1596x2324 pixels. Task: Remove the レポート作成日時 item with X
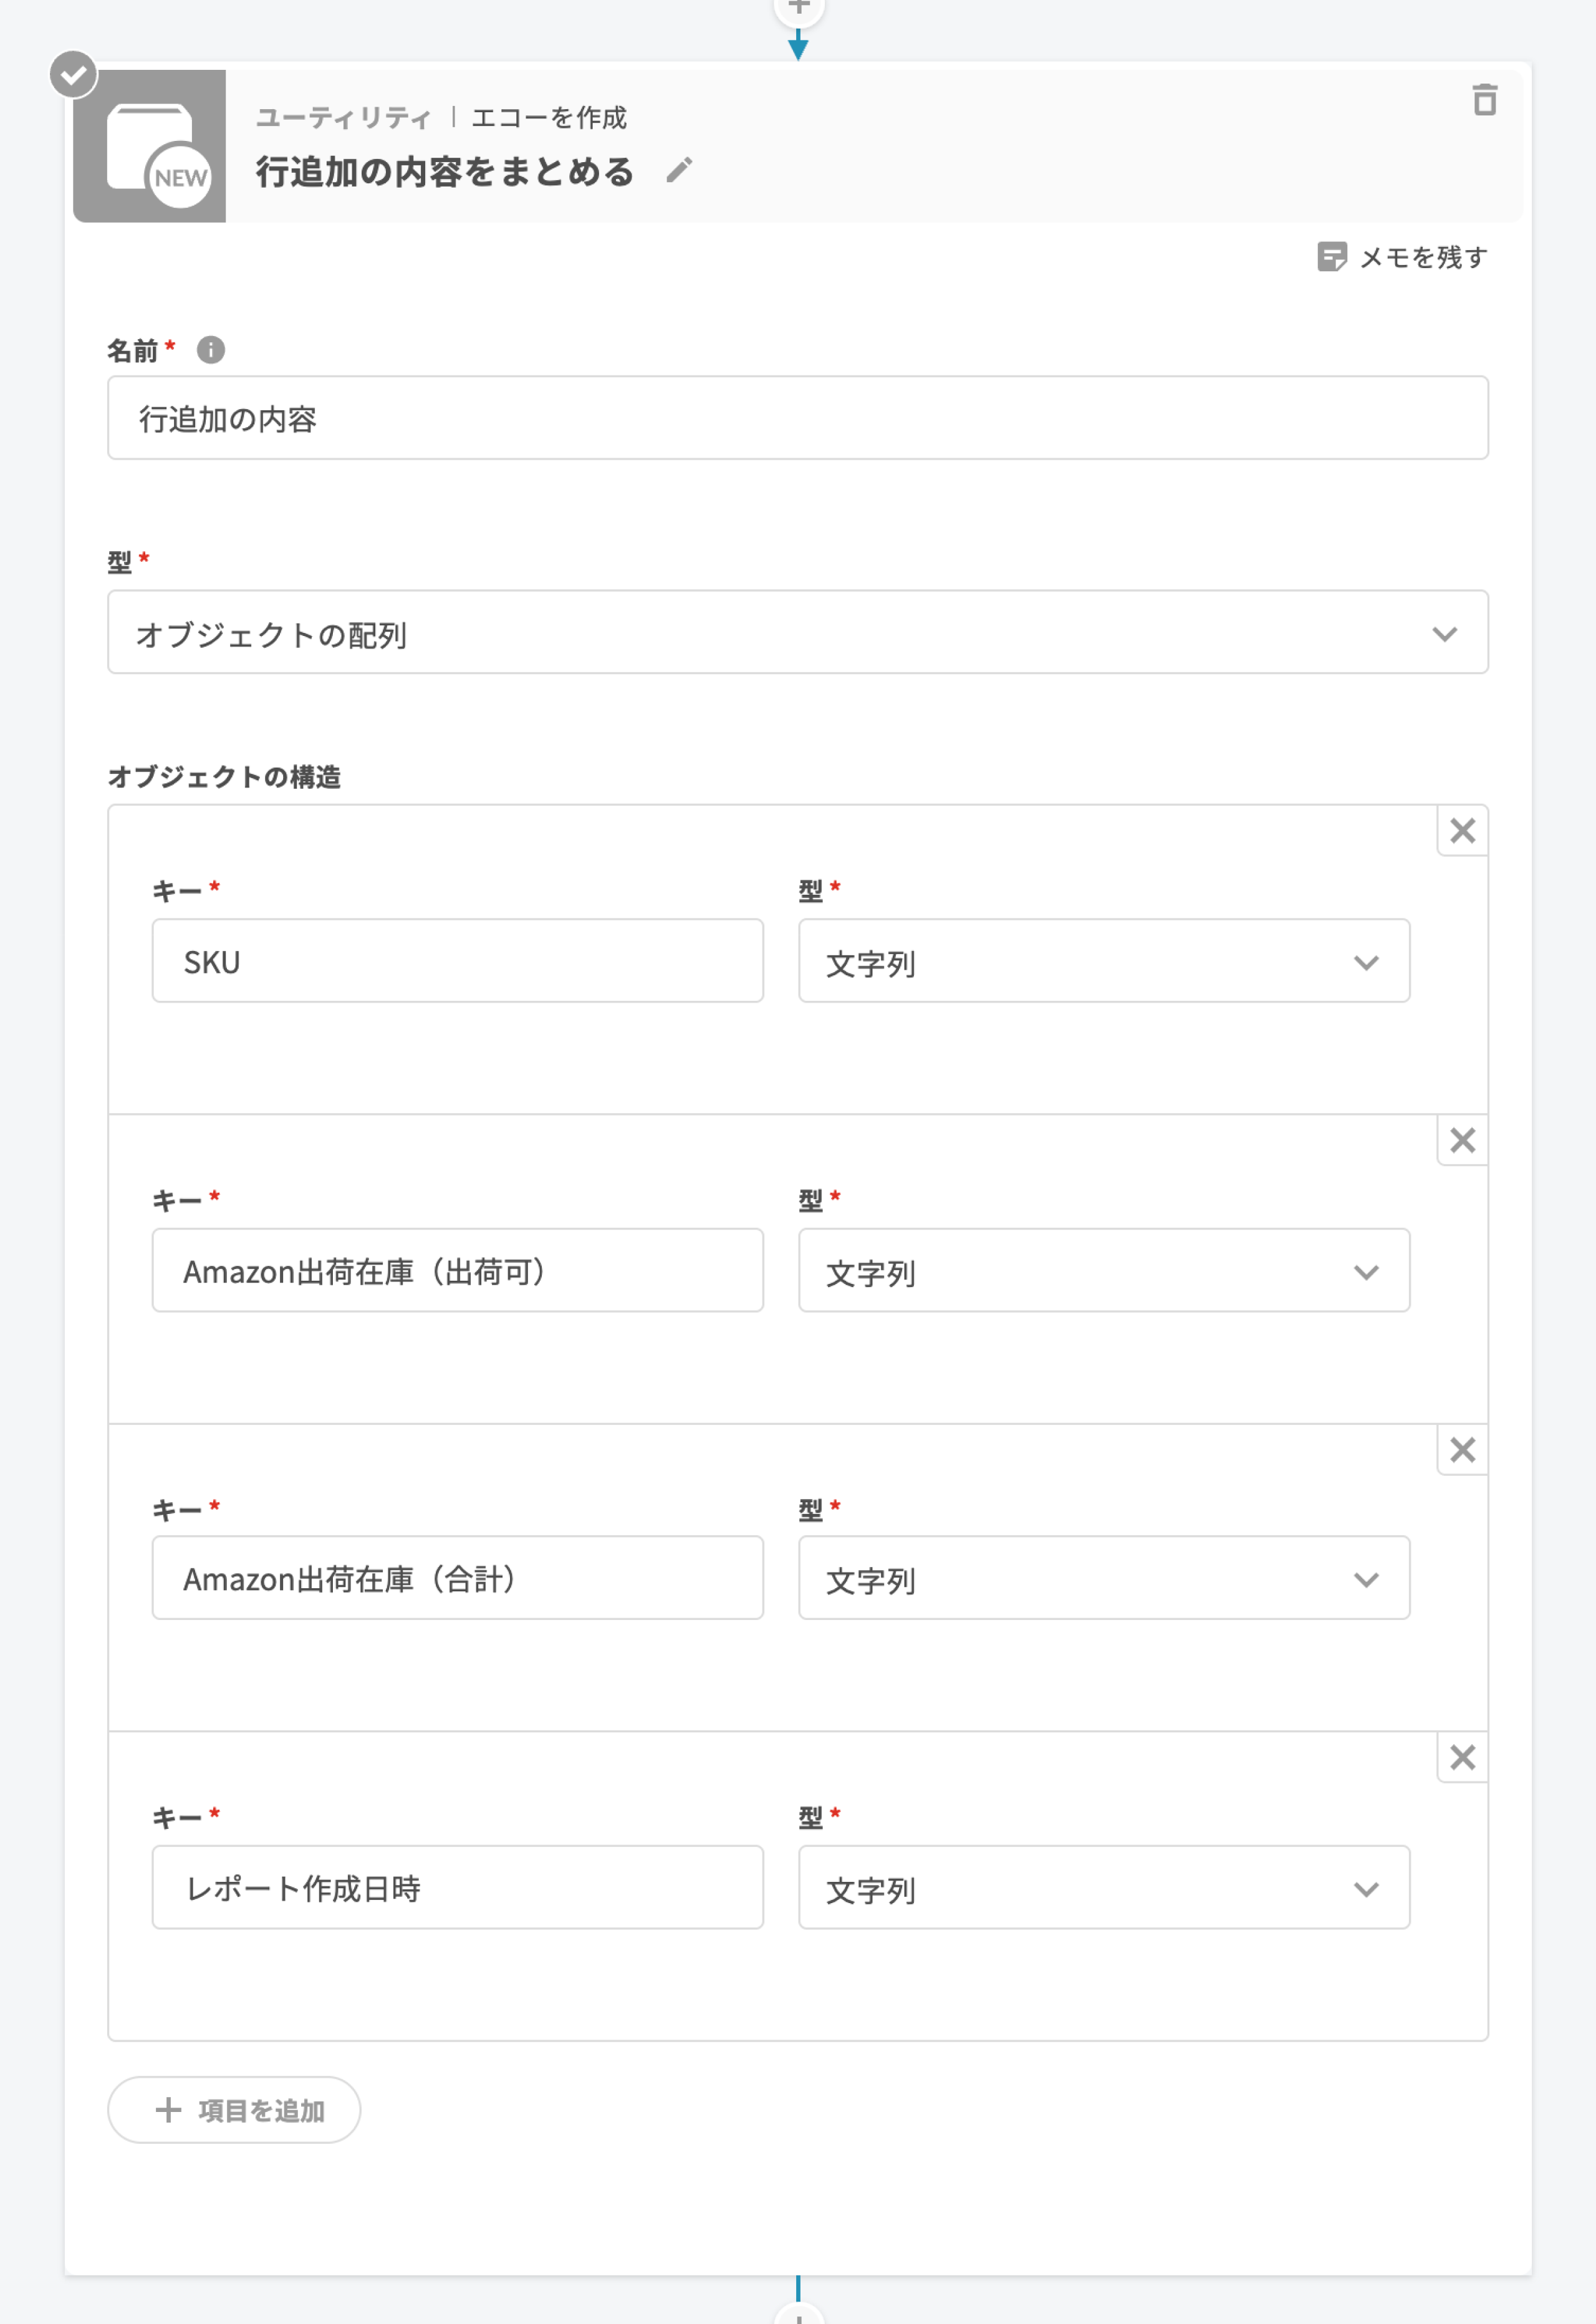pyautogui.click(x=1462, y=1757)
